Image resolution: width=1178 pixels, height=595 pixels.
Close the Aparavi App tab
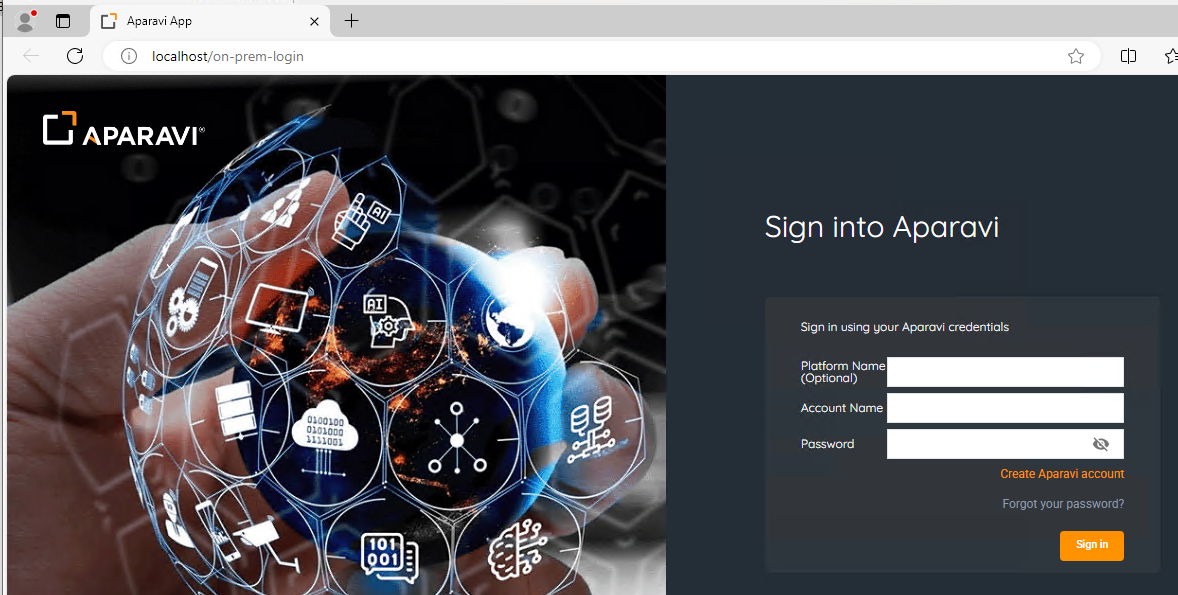tap(315, 21)
